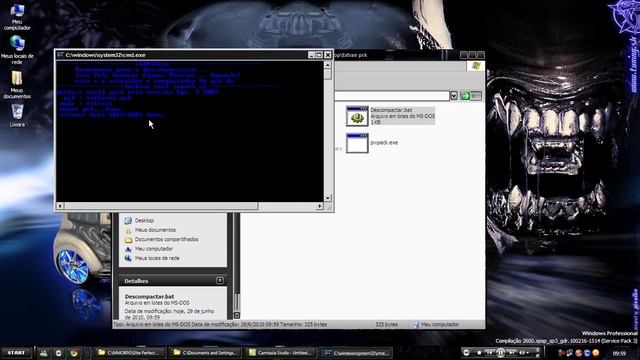Viewport: 640px width, 360px height.
Task: Click the blue round system tray icon
Action: click(587, 353)
